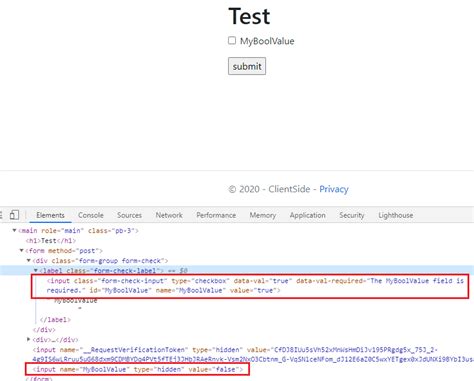Screen dimensions: 474x381
Task: Click the MyBoolValue label text
Action: (x=267, y=41)
